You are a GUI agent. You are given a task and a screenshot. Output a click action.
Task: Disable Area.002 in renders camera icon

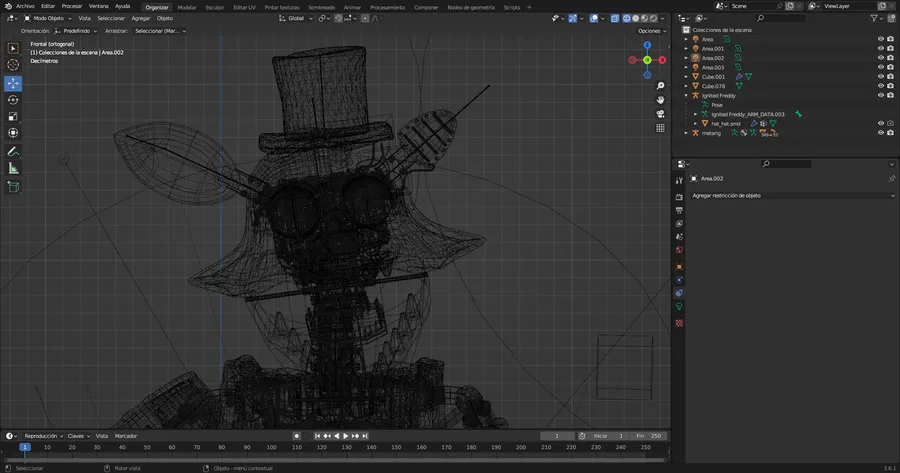(890, 58)
